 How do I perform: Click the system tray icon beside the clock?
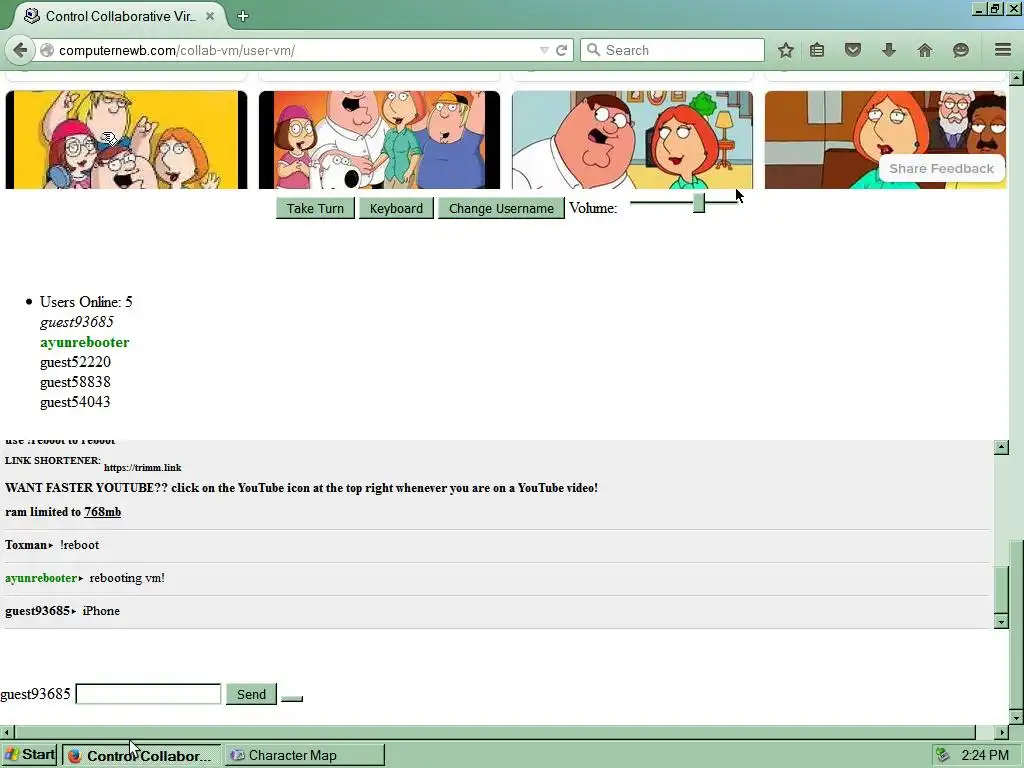942,756
